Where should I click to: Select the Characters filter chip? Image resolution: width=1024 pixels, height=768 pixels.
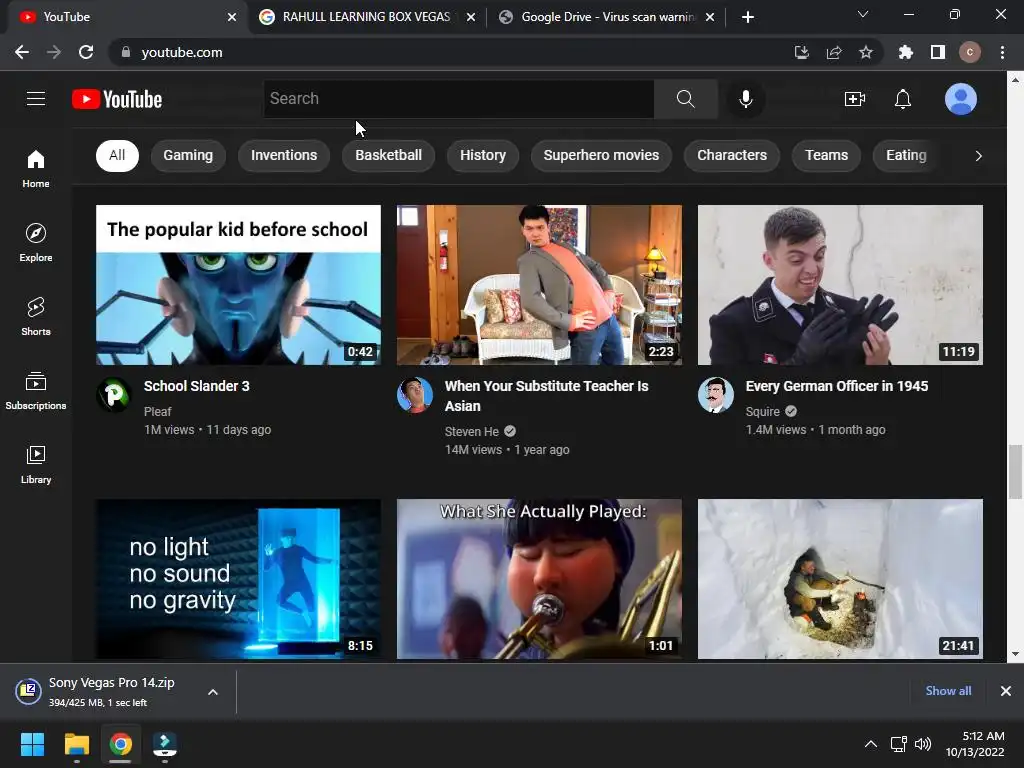coord(732,155)
